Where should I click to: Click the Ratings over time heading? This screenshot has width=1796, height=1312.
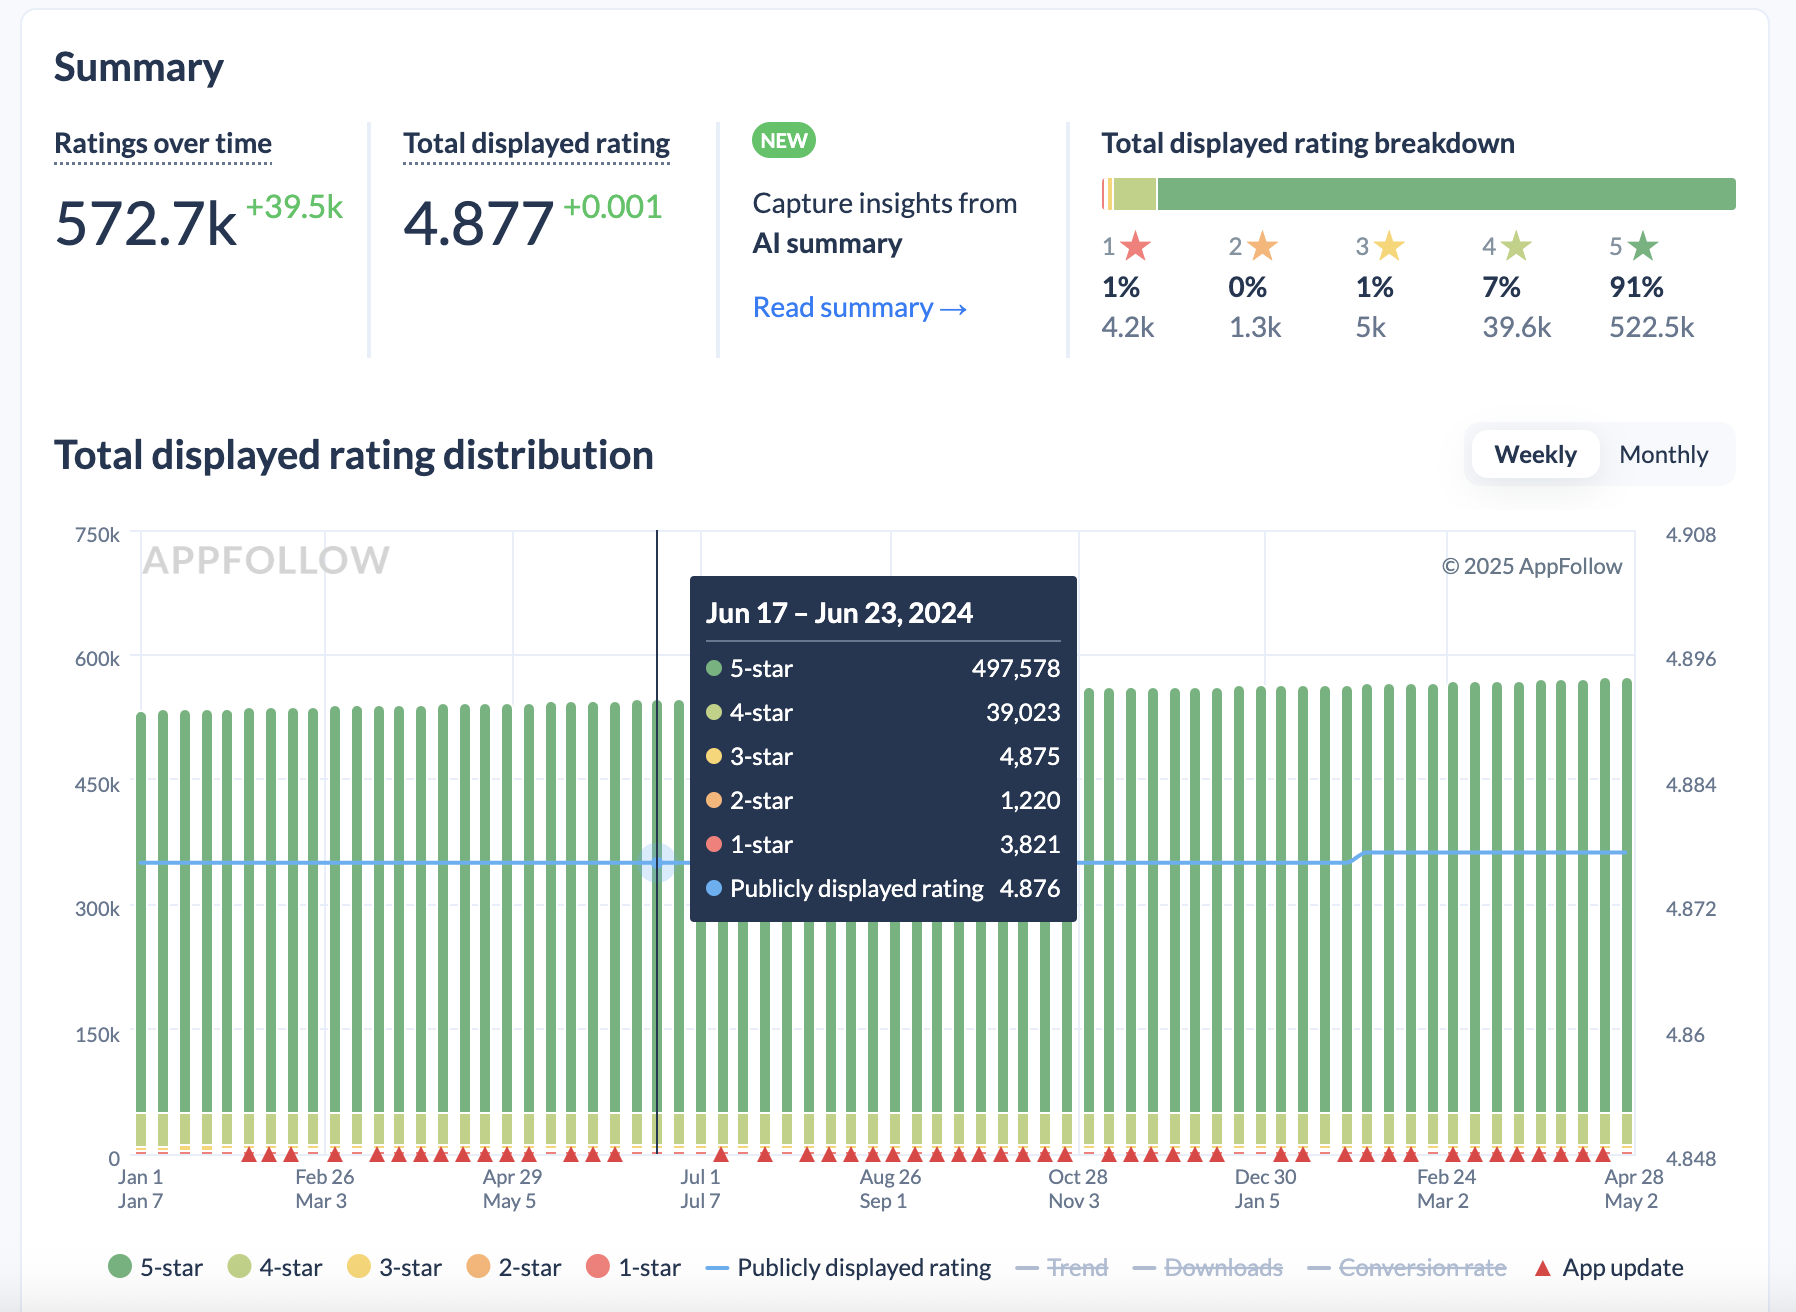[163, 144]
